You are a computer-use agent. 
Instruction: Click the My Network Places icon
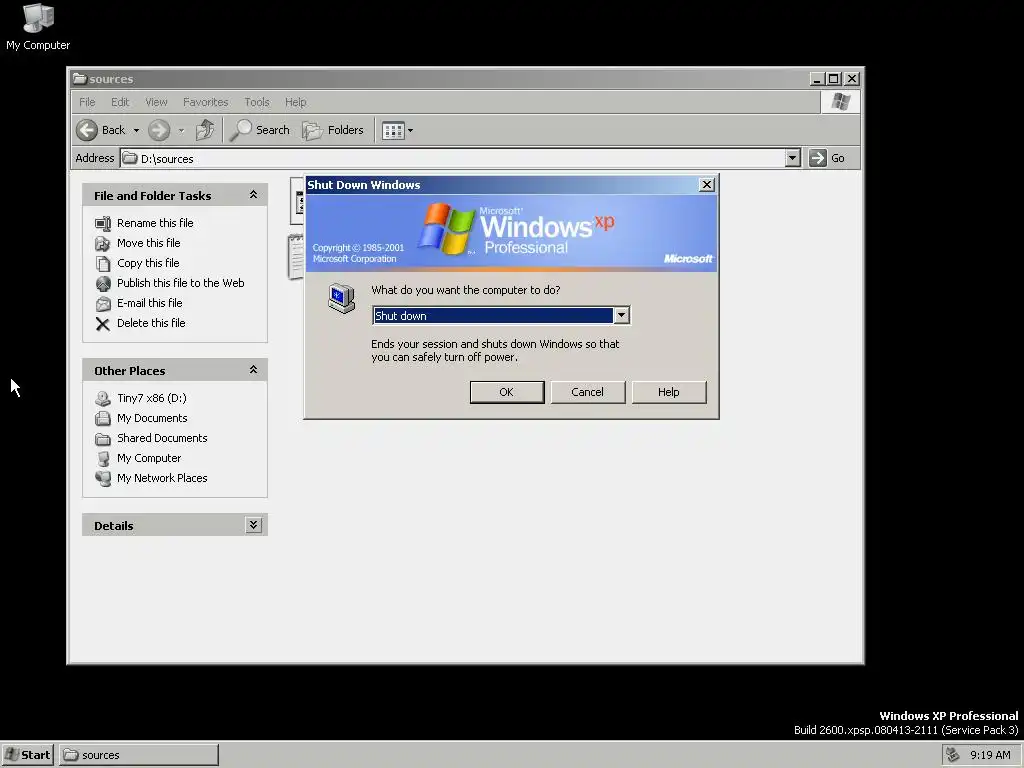pos(103,479)
